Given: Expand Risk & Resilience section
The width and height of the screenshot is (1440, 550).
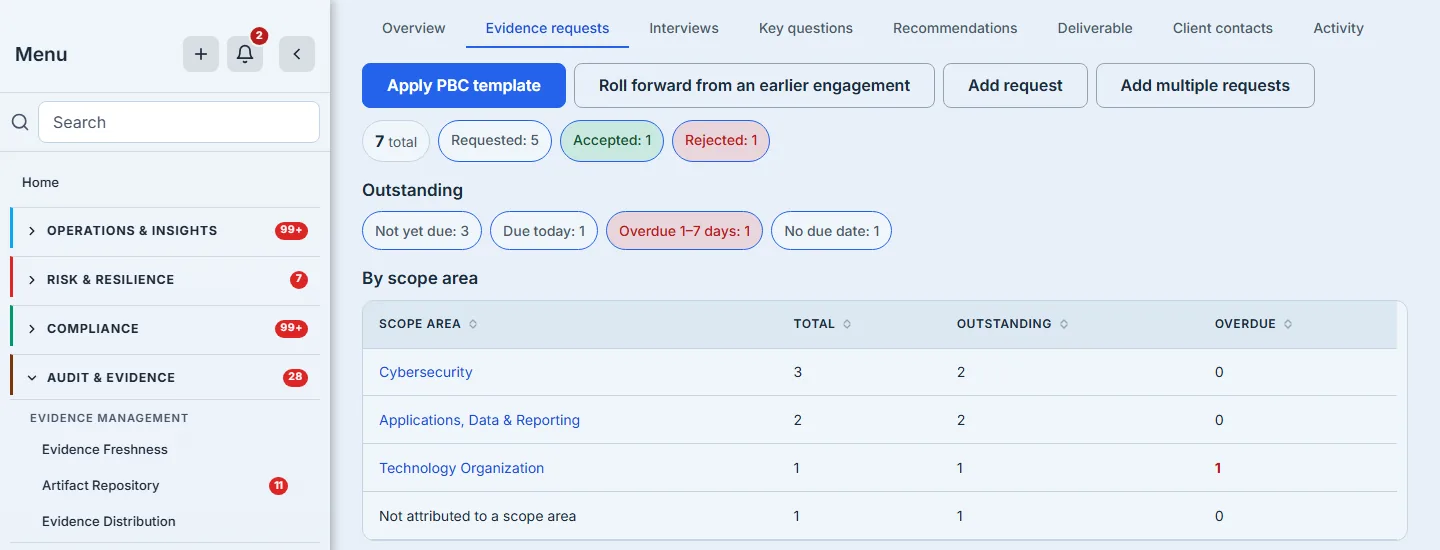Looking at the screenshot, I should (x=165, y=280).
